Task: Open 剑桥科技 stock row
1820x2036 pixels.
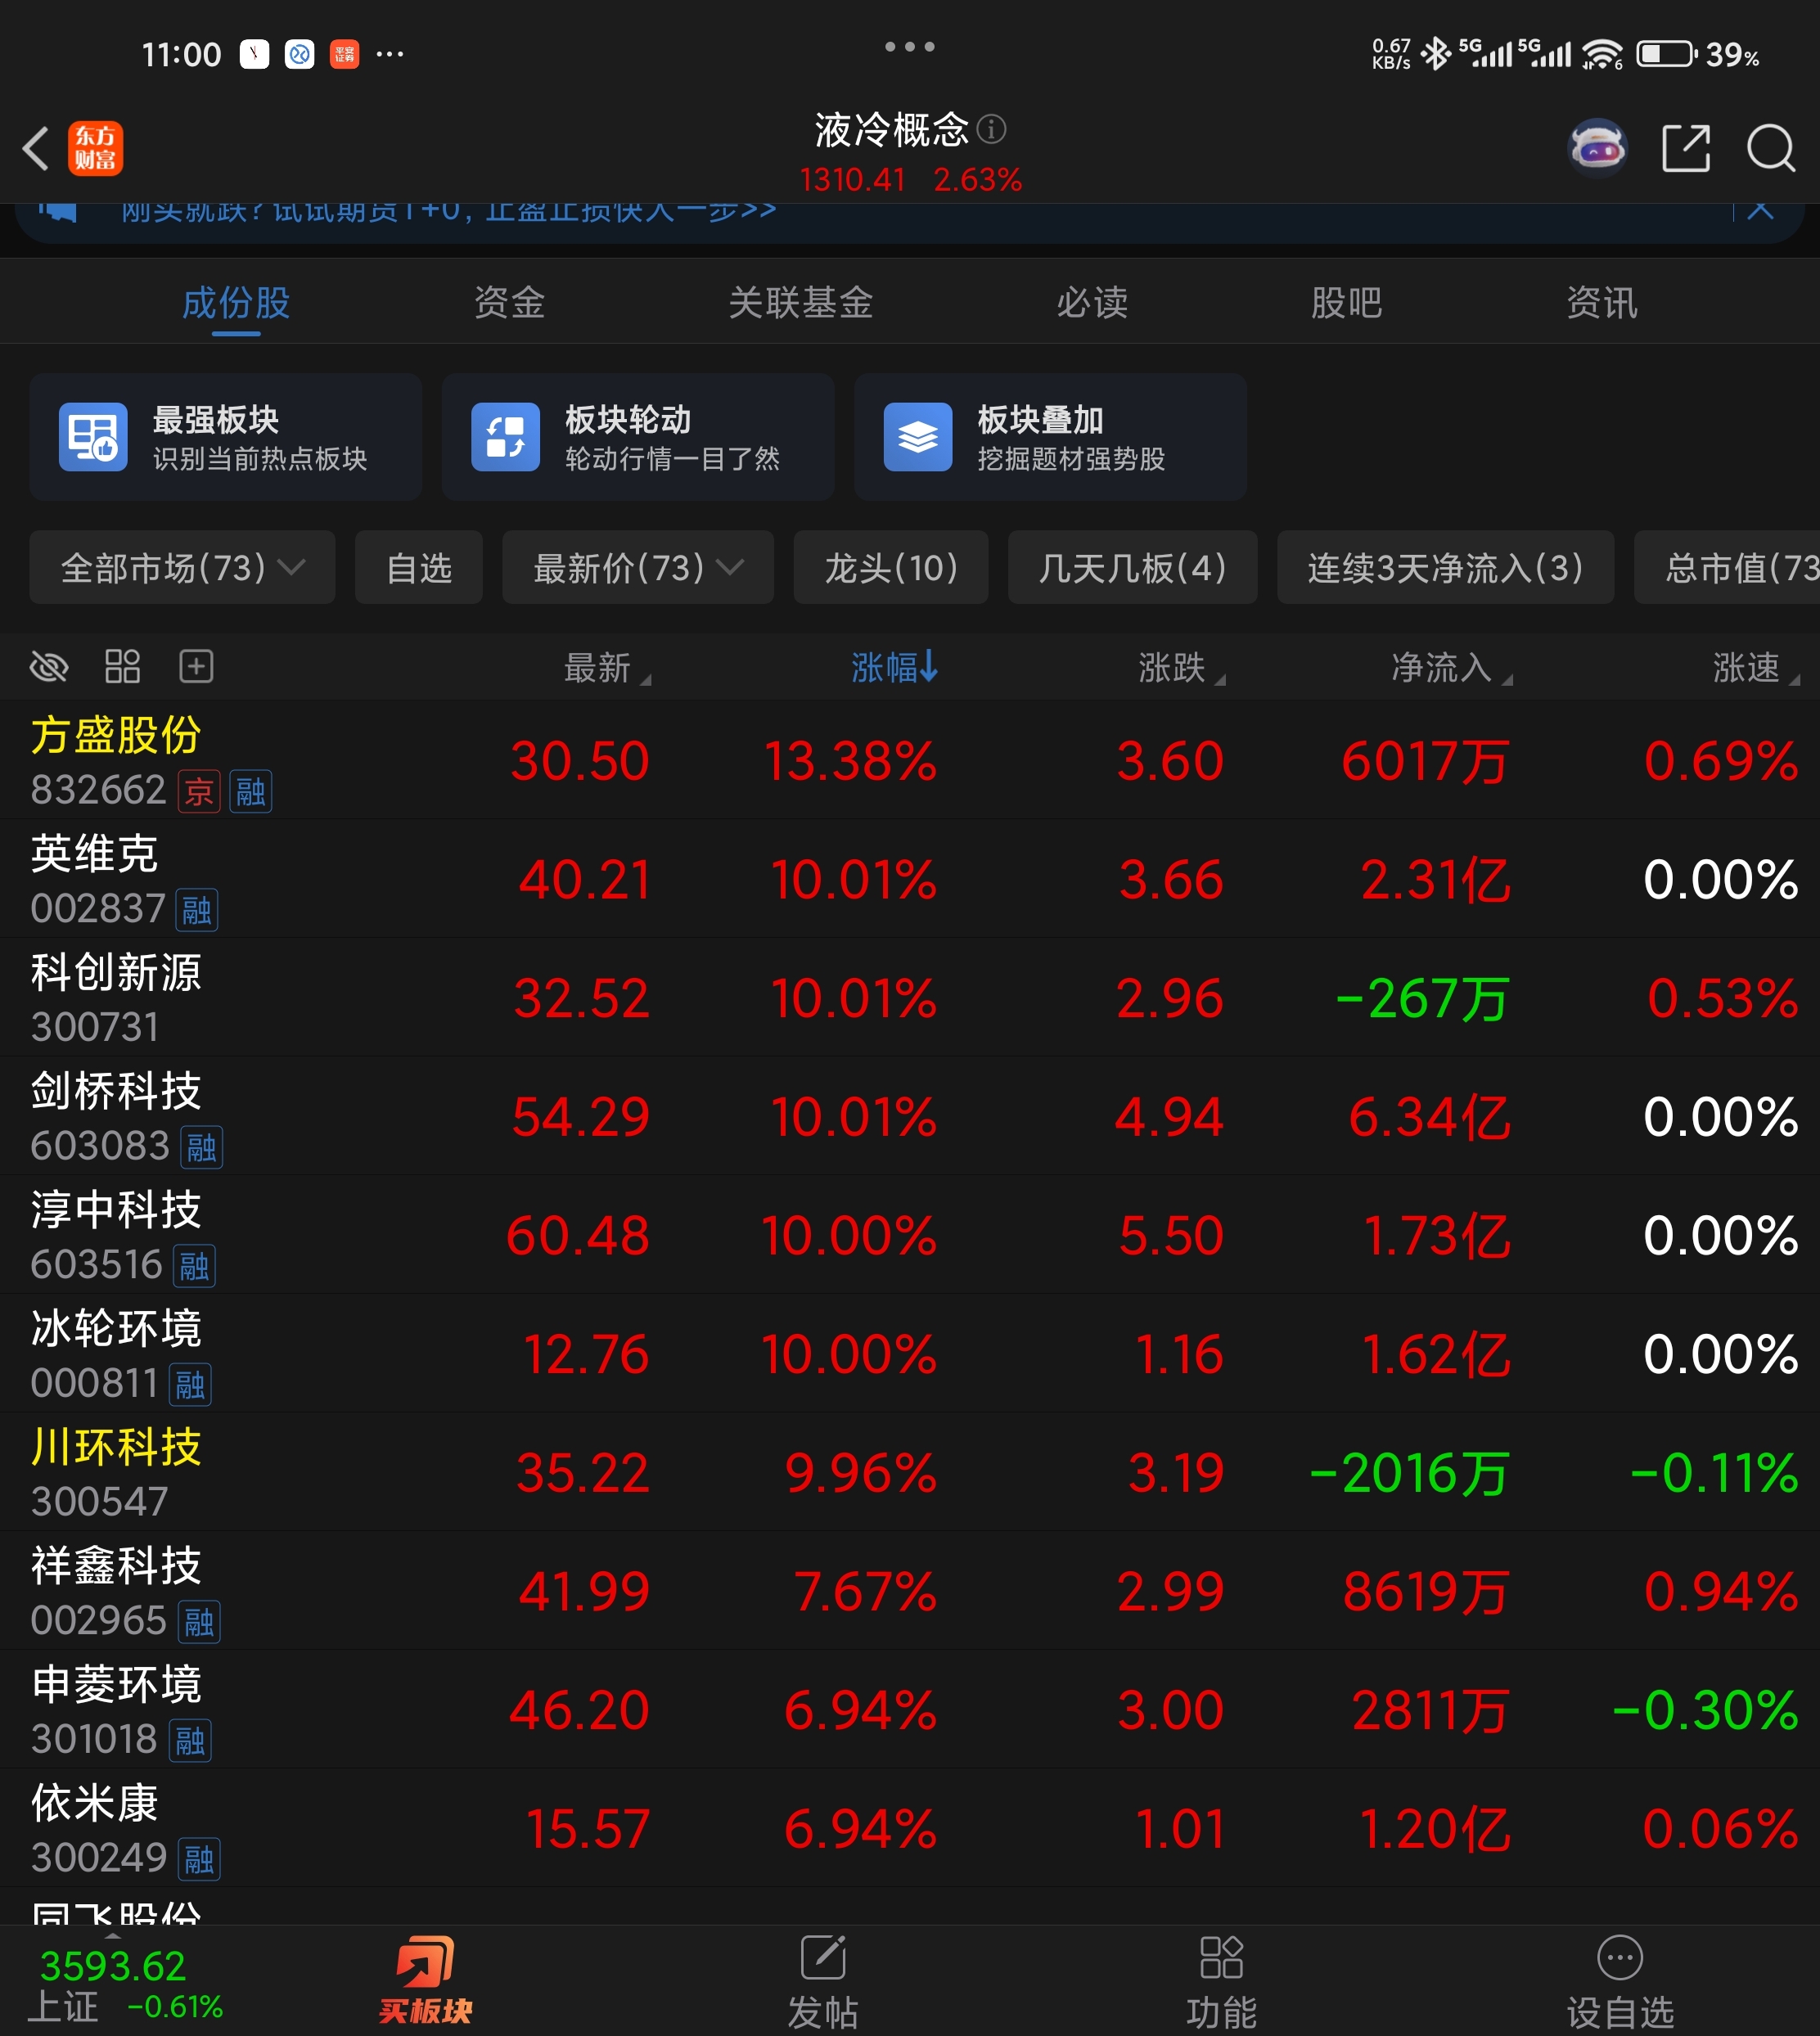Action: [910, 1116]
